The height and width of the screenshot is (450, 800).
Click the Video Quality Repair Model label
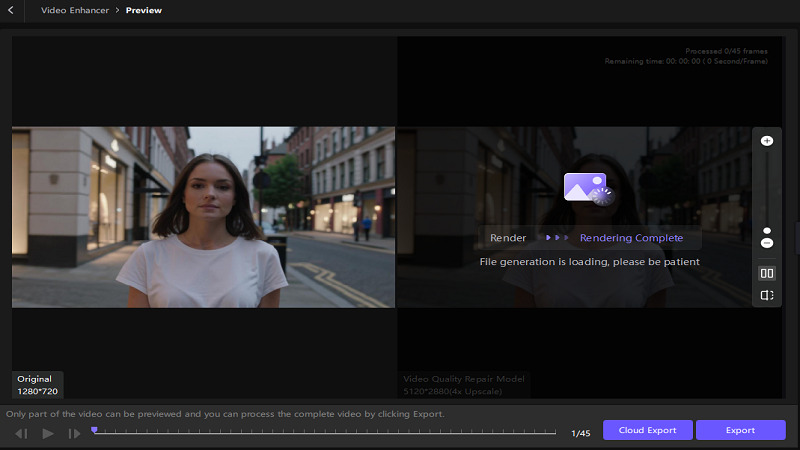(x=464, y=379)
